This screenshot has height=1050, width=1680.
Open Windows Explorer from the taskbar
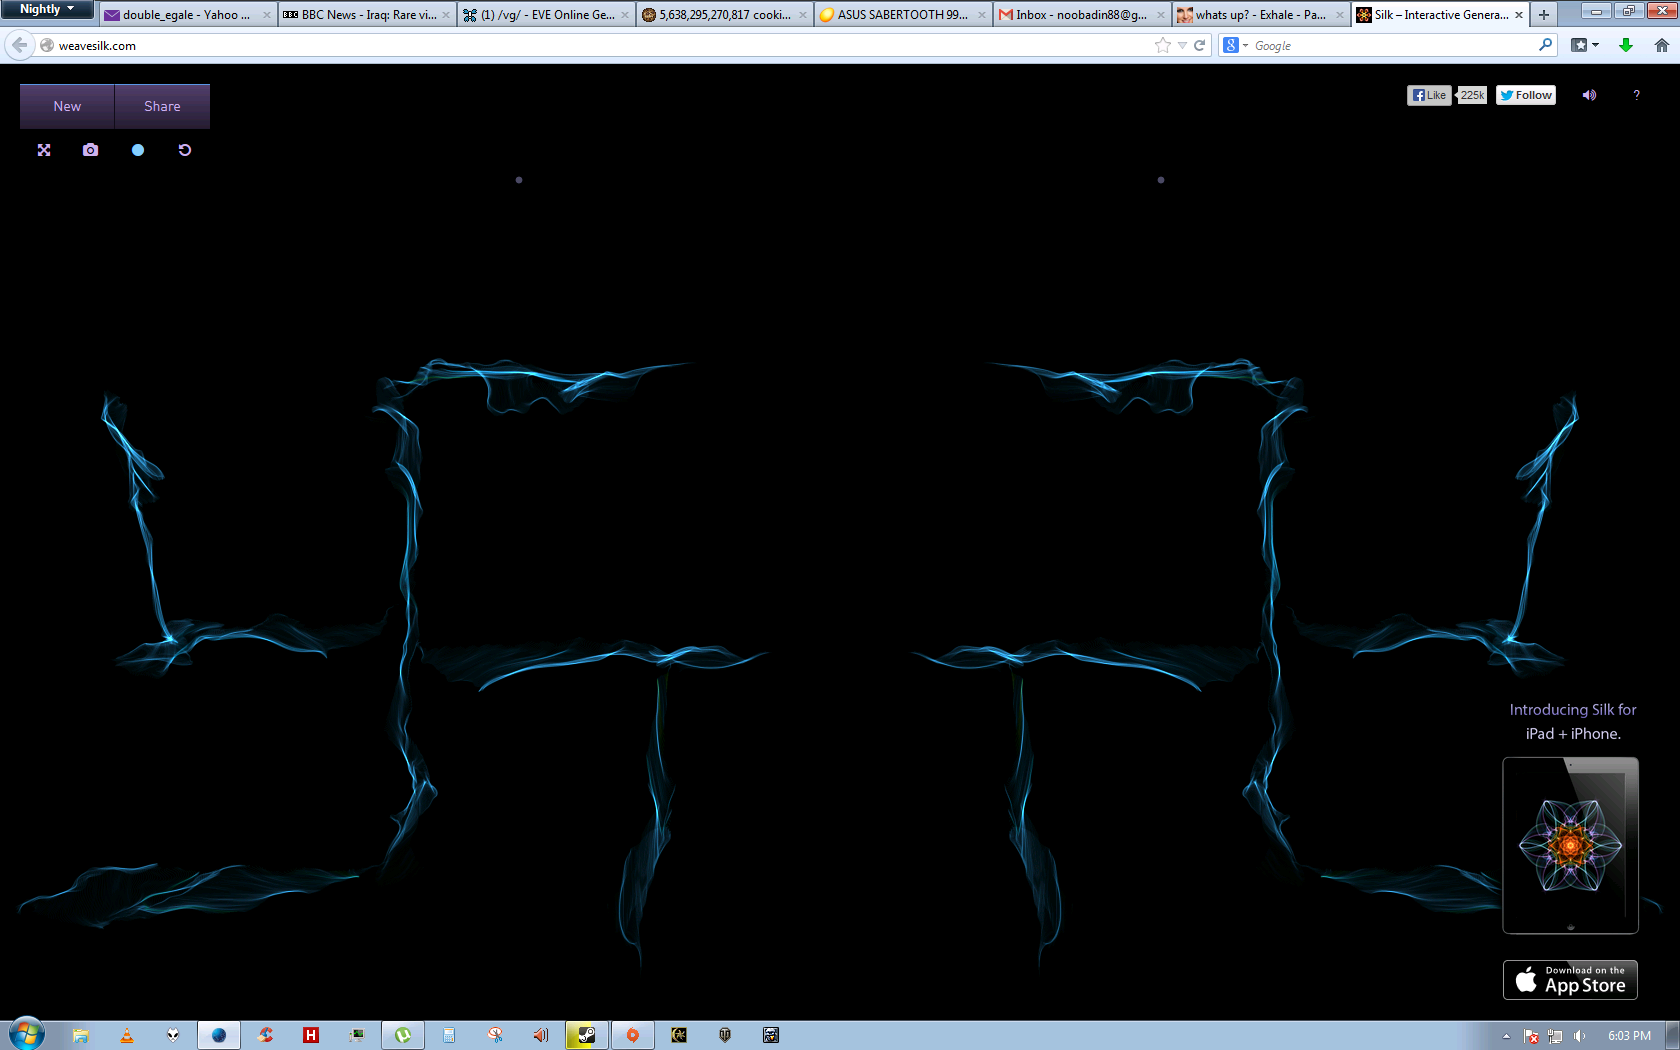[81, 1035]
